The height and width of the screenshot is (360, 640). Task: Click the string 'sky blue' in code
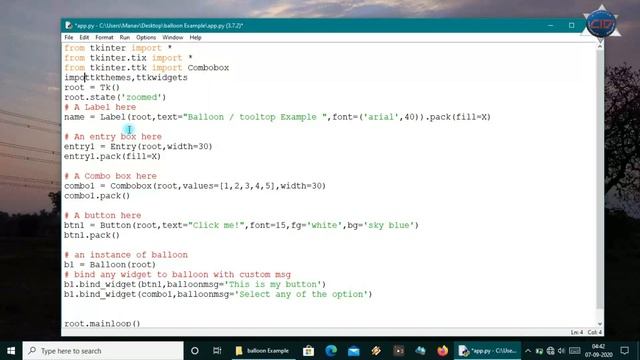pyautogui.click(x=389, y=225)
